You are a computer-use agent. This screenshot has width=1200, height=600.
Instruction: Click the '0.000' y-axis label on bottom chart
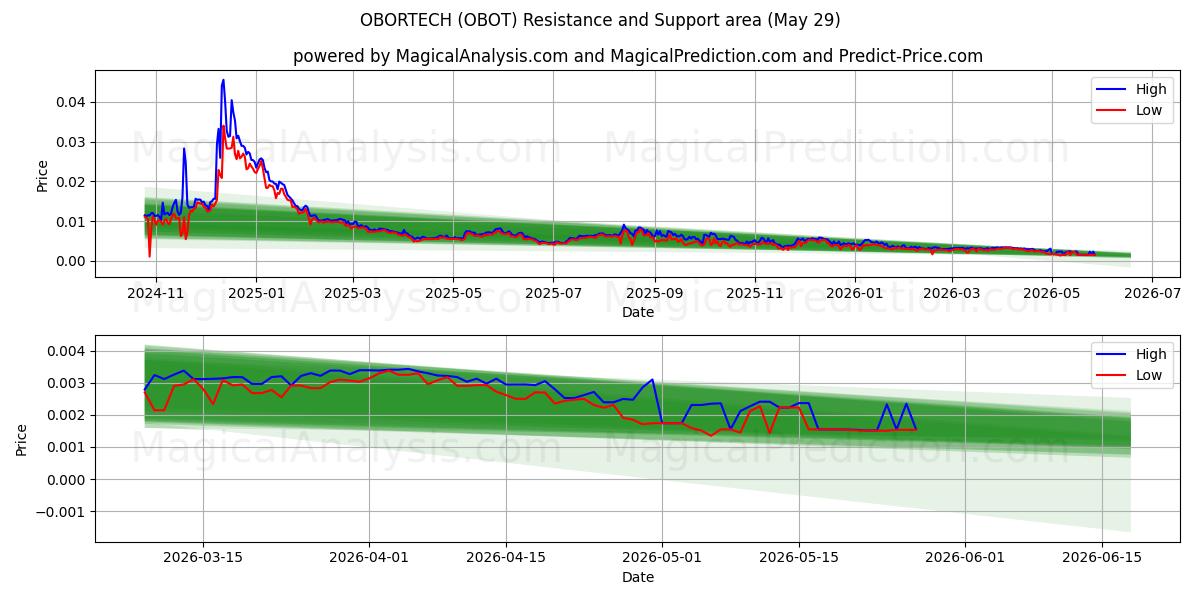point(69,479)
